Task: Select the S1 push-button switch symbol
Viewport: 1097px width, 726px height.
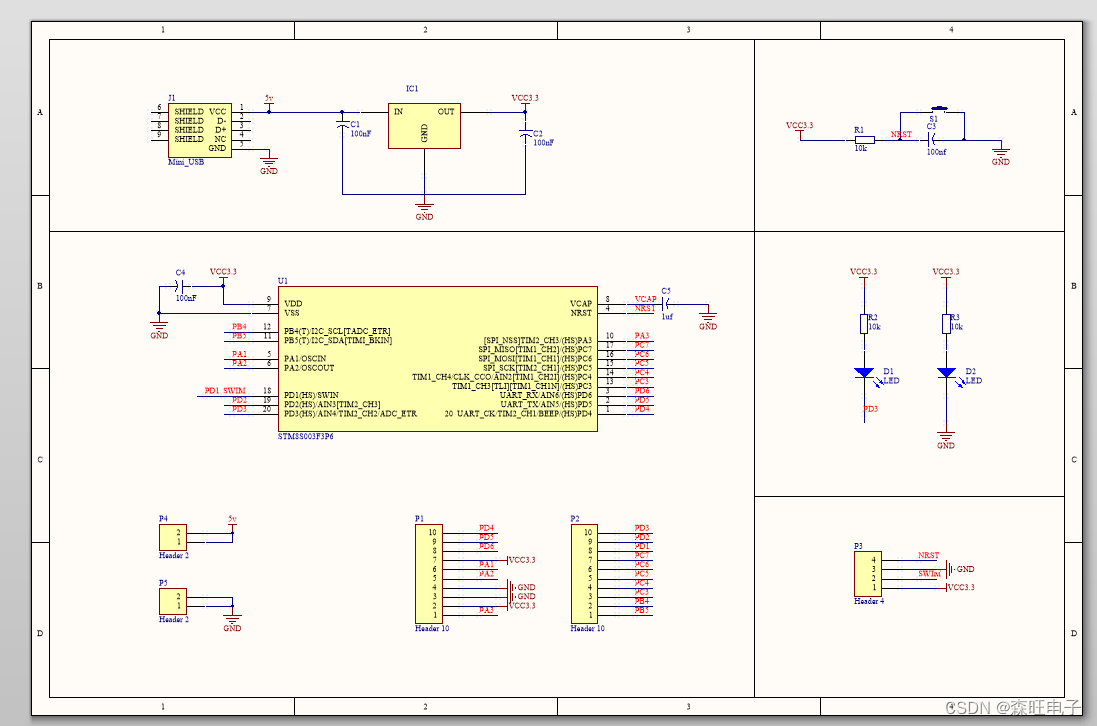Action: tap(939, 109)
